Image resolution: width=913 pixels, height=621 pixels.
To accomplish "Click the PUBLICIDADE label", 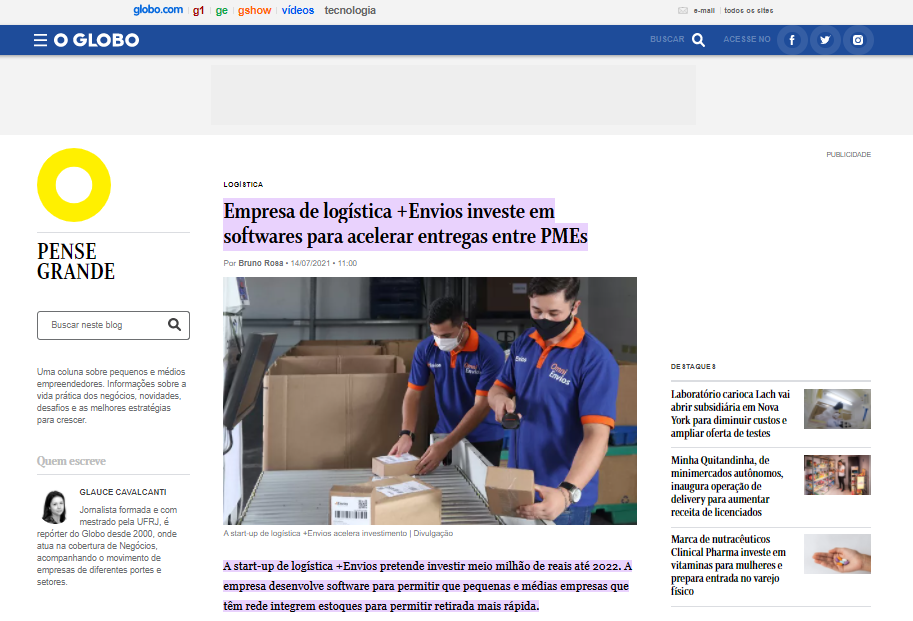I will point(848,154).
